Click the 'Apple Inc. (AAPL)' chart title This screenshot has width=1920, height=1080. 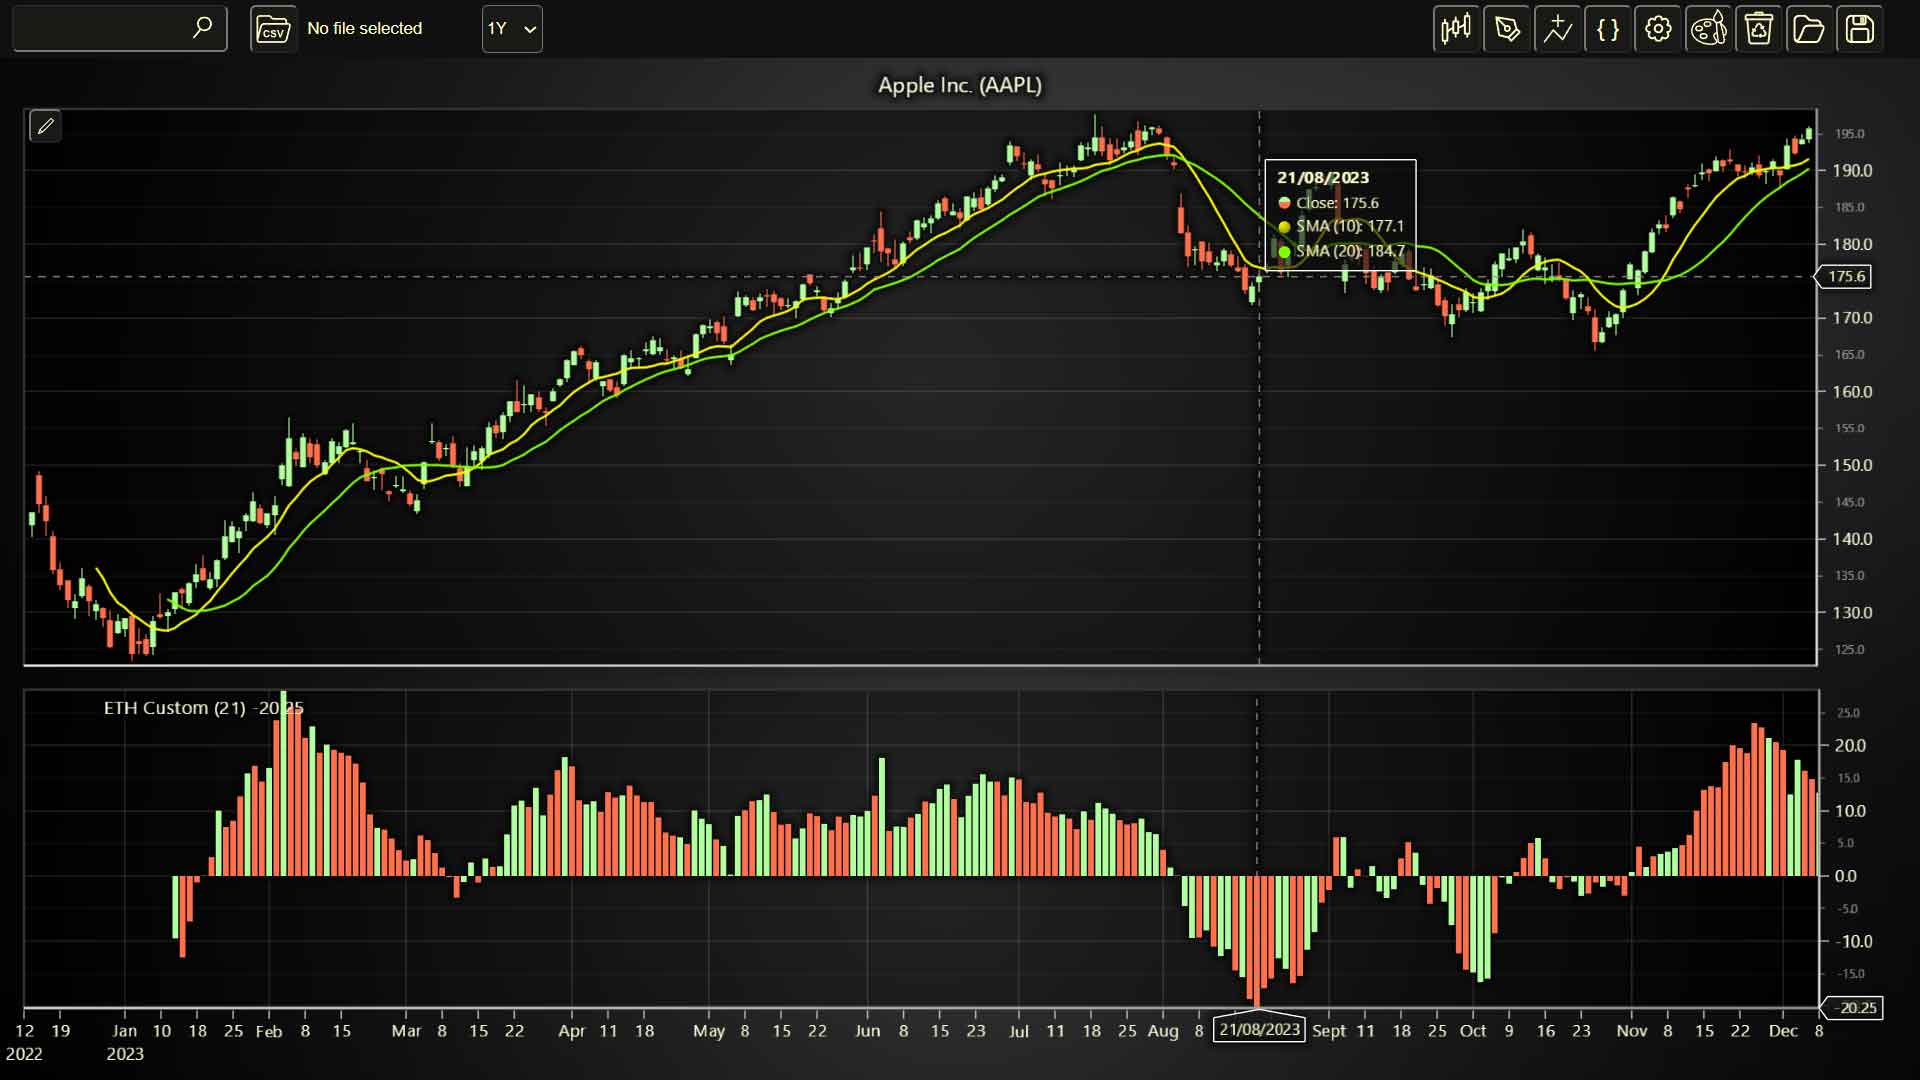pos(960,86)
